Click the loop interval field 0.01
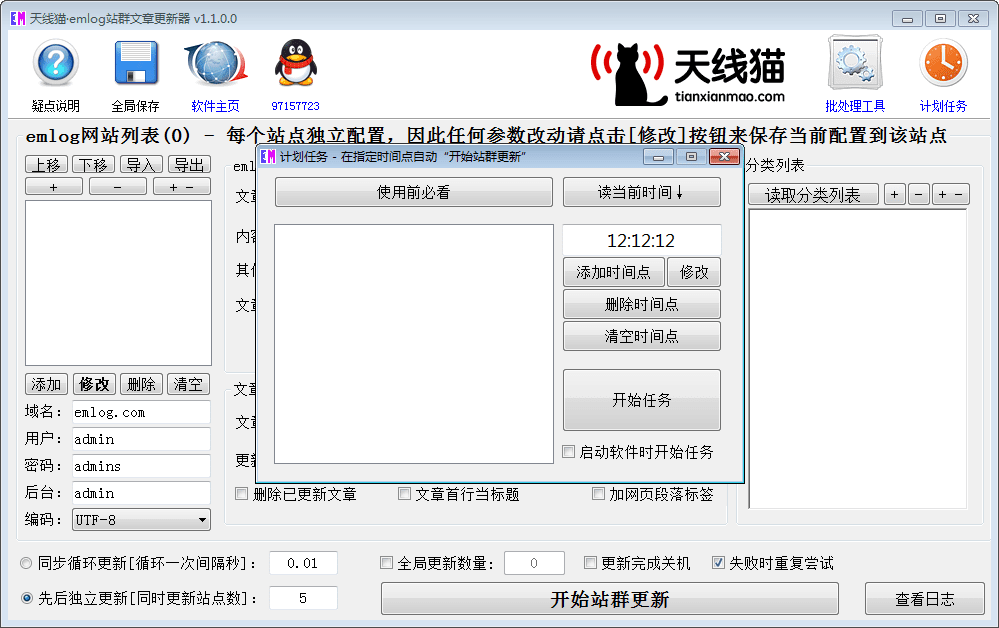 [x=303, y=563]
